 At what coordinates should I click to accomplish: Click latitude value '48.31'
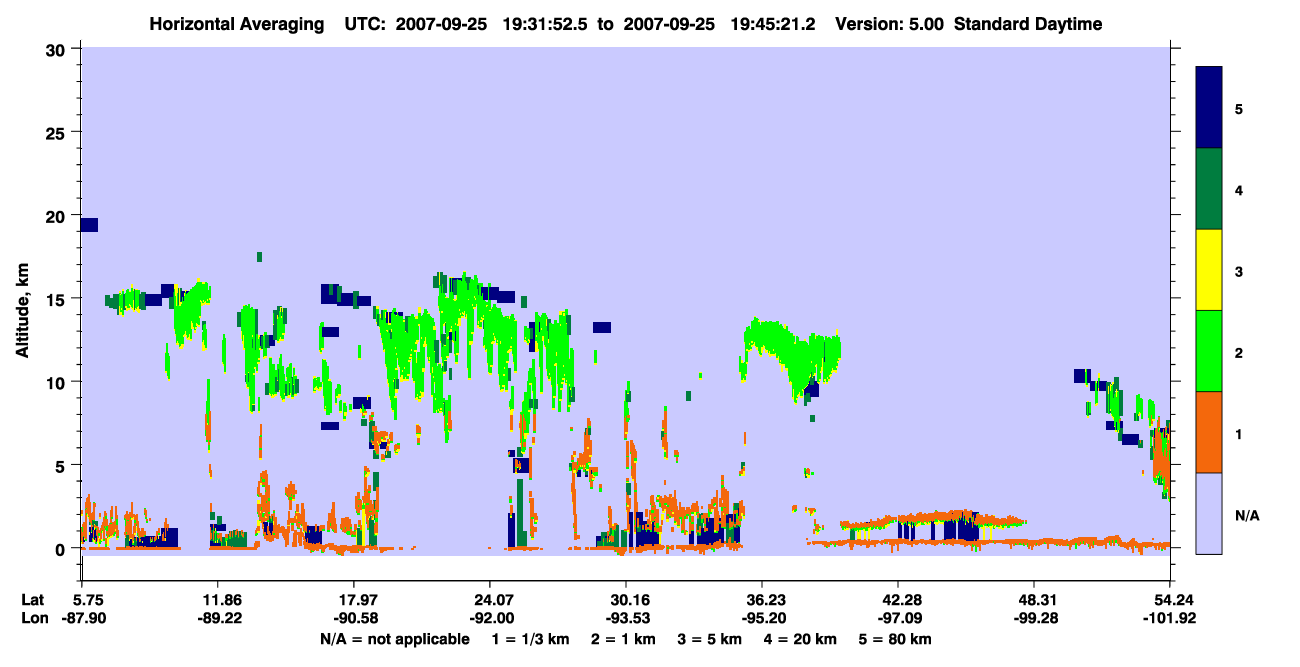1034,600
